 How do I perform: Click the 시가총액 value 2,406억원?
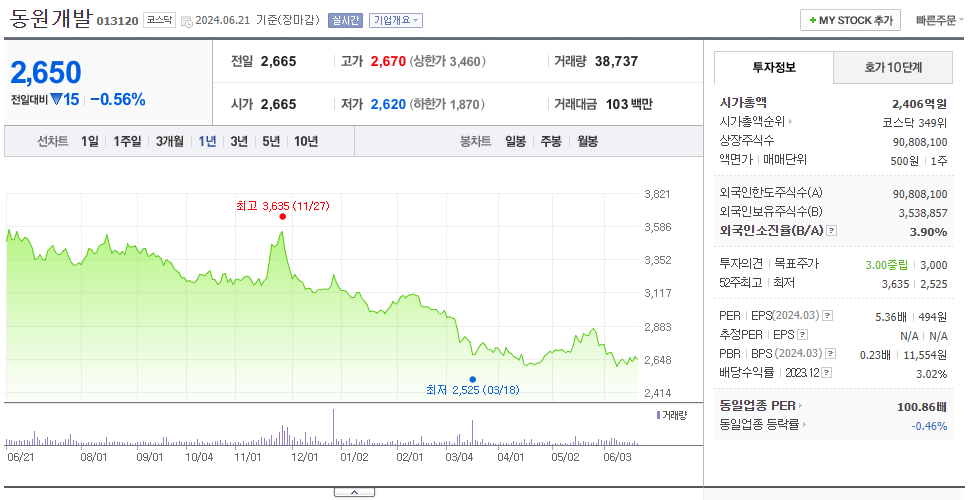[920, 104]
